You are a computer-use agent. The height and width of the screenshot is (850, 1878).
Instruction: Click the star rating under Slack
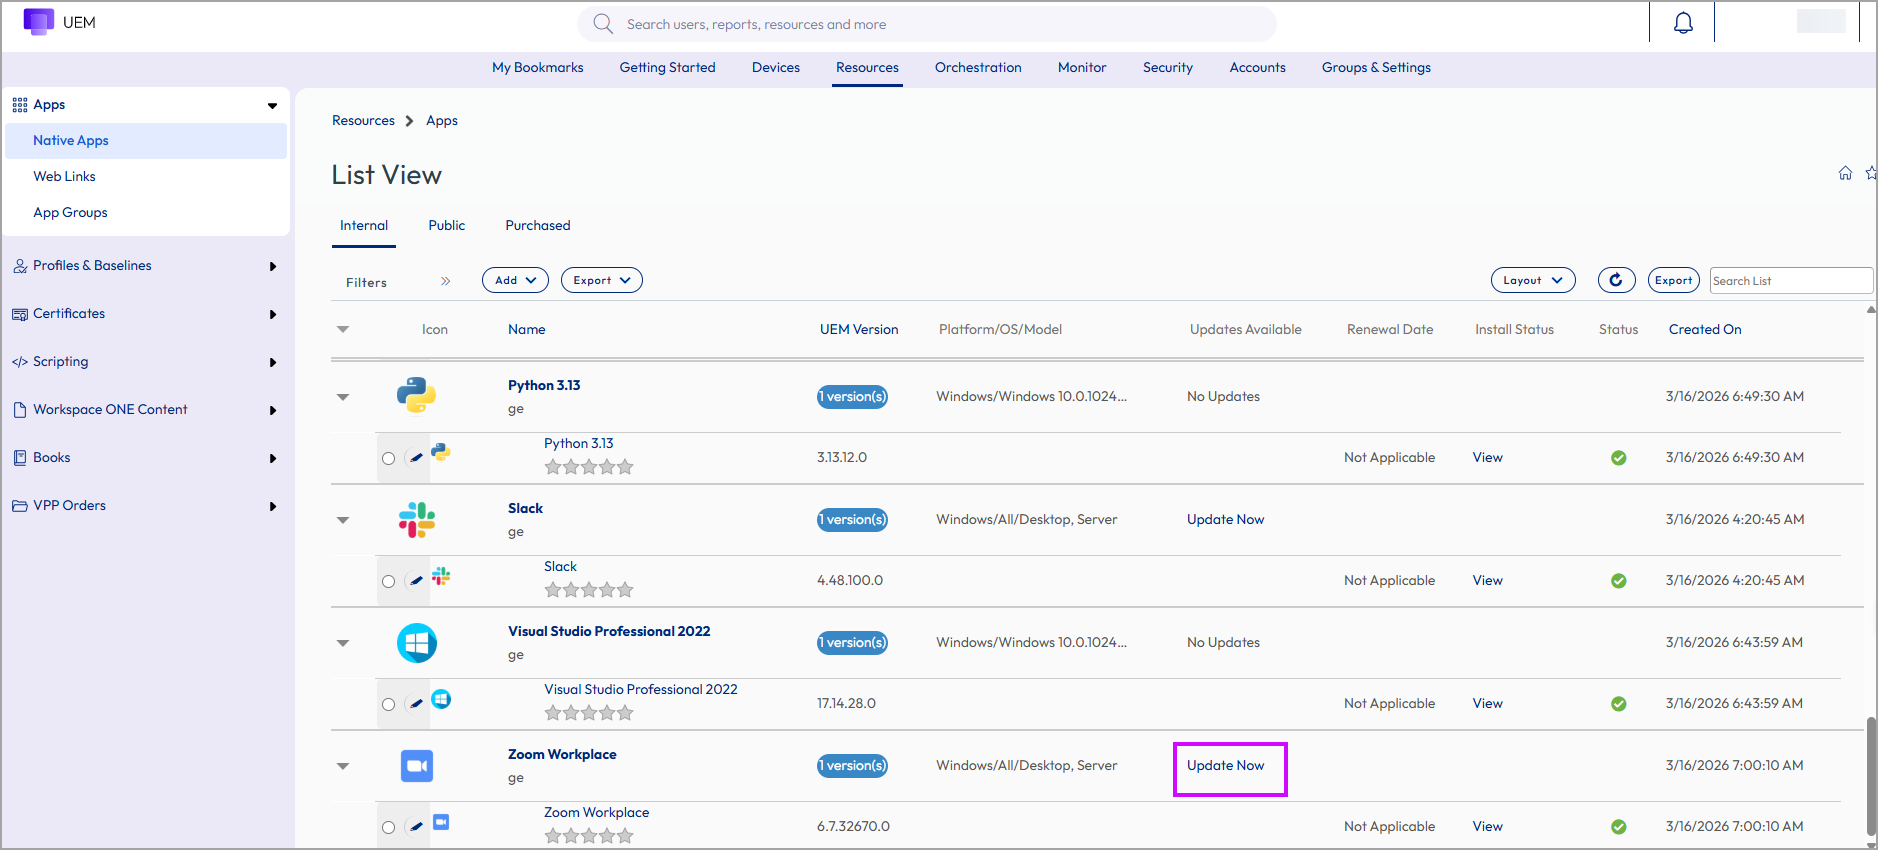click(589, 590)
